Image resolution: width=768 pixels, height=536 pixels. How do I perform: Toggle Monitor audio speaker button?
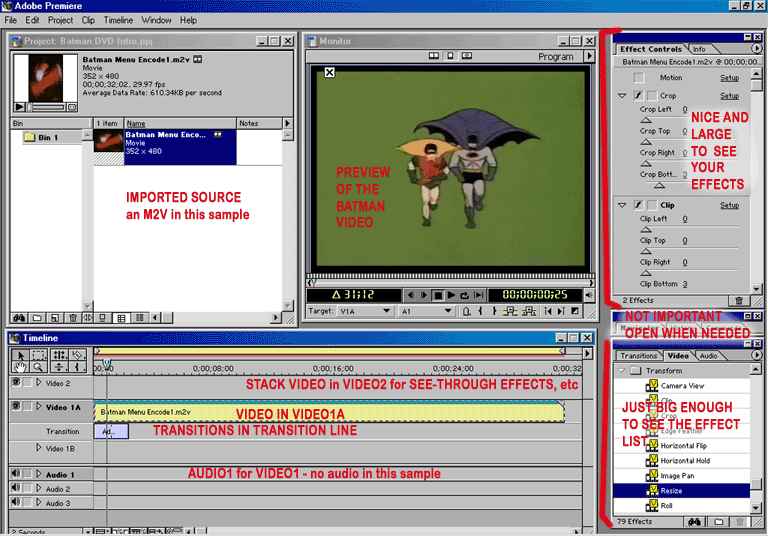[589, 295]
